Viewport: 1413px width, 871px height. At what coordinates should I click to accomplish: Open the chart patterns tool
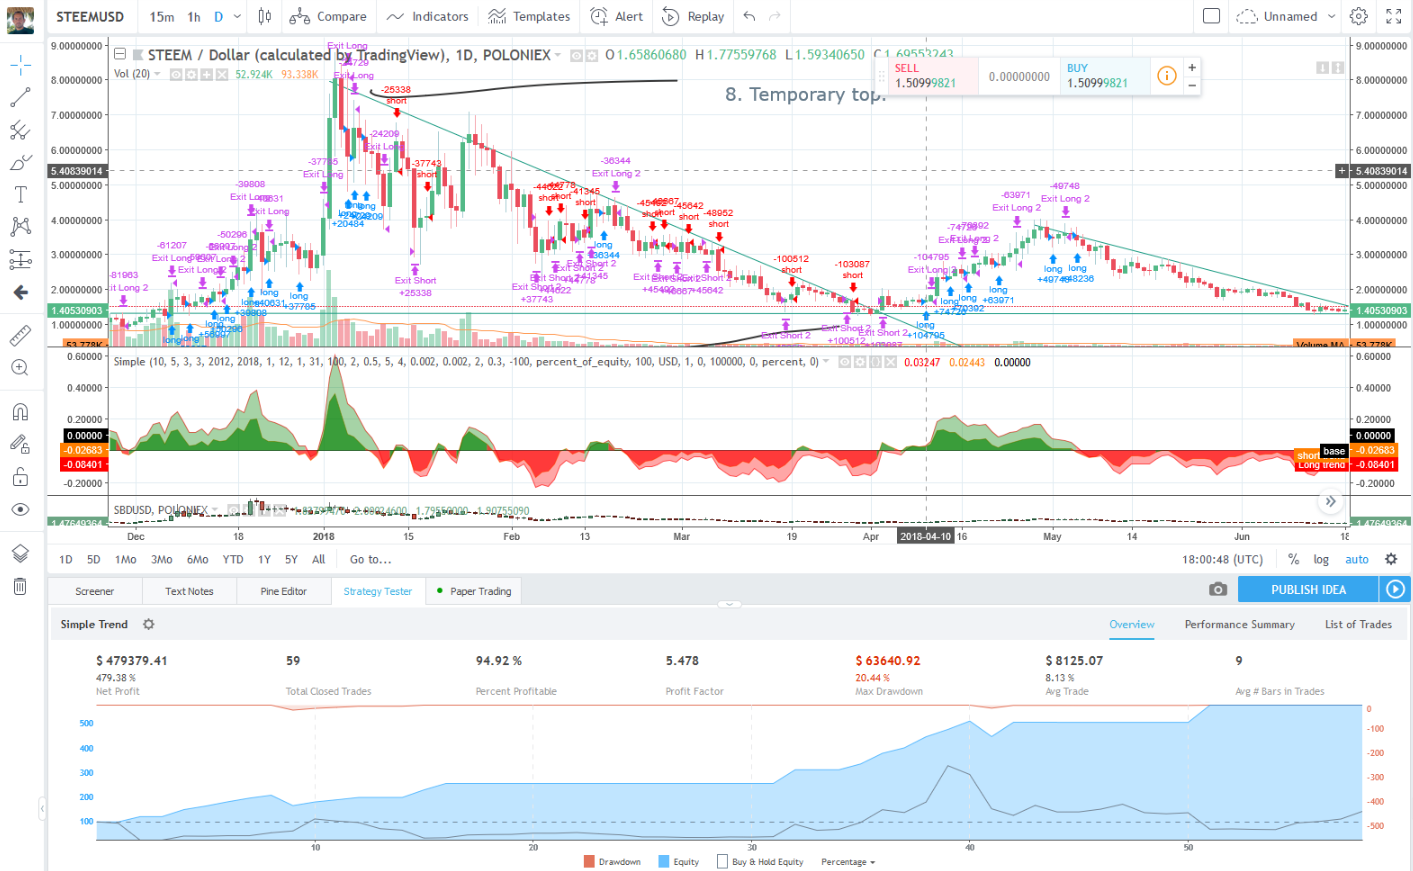(x=20, y=227)
